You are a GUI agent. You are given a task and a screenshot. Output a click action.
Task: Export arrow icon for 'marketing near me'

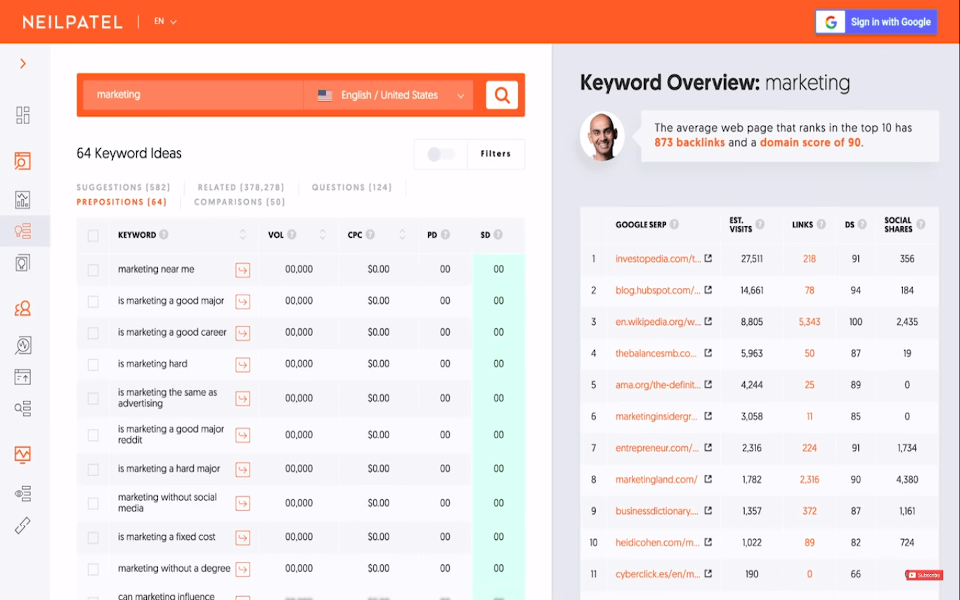click(x=242, y=270)
